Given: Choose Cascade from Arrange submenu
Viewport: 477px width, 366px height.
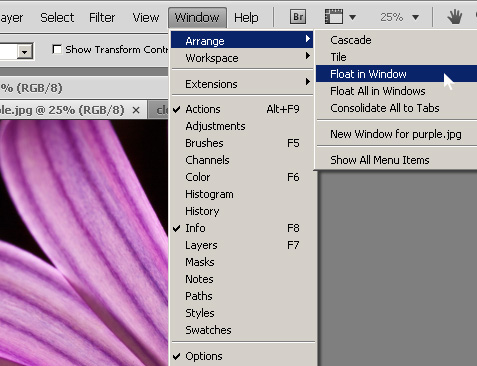Looking at the screenshot, I should pyautogui.click(x=397, y=40).
